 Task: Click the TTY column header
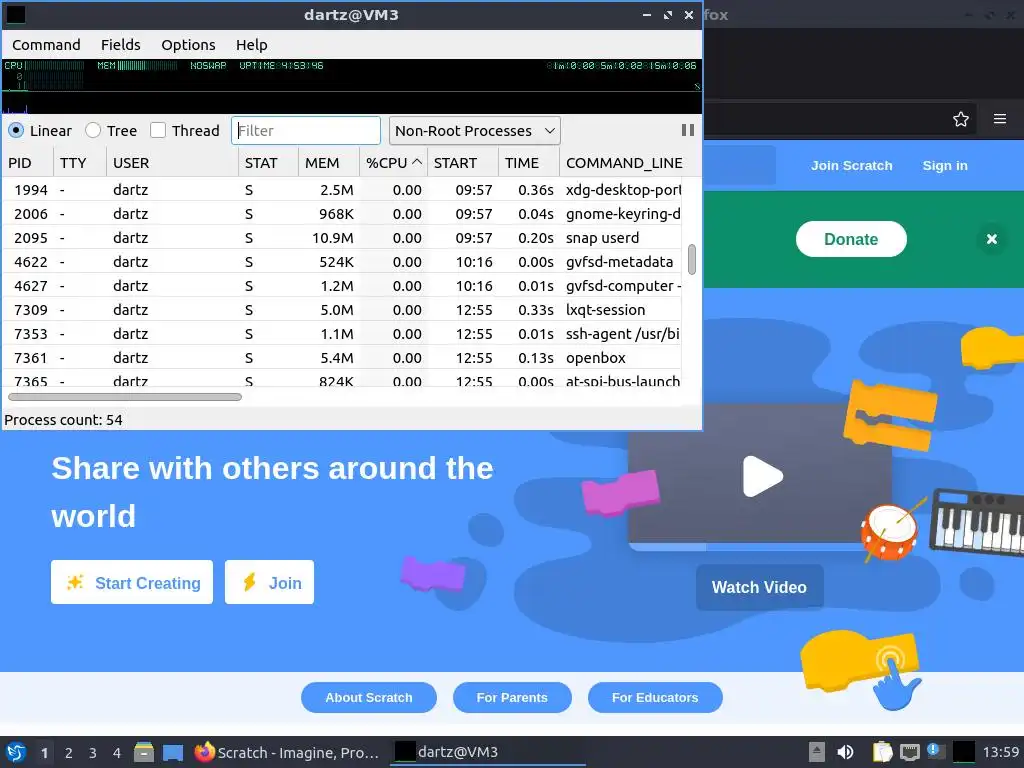(80, 163)
